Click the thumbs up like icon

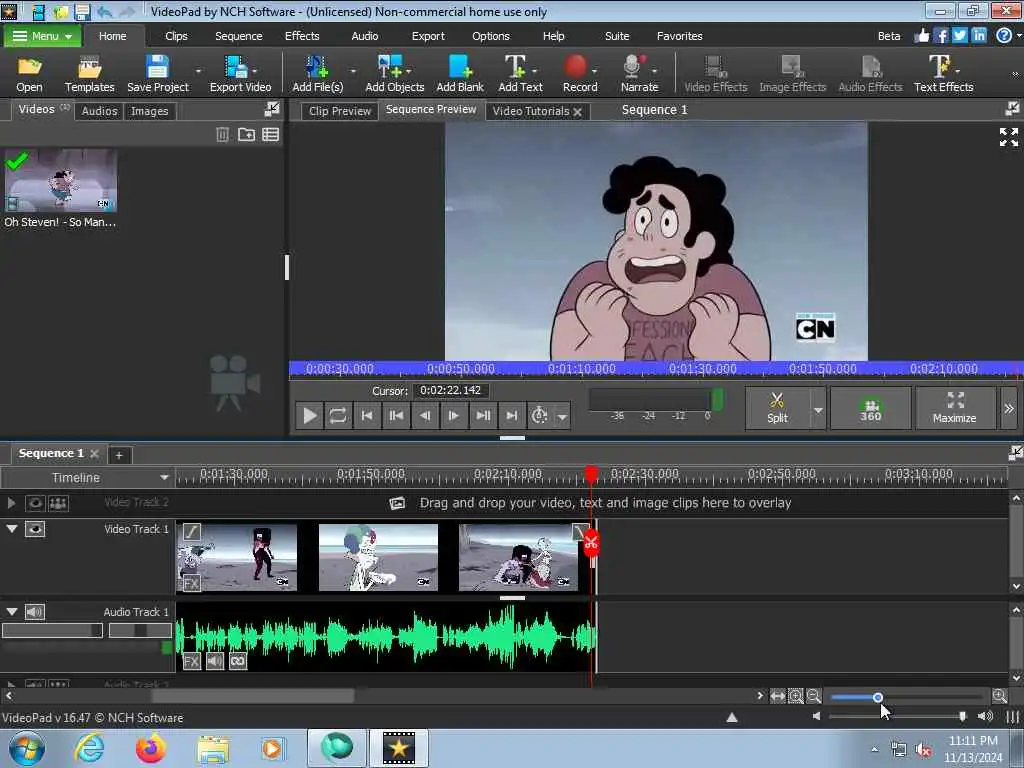[921, 35]
